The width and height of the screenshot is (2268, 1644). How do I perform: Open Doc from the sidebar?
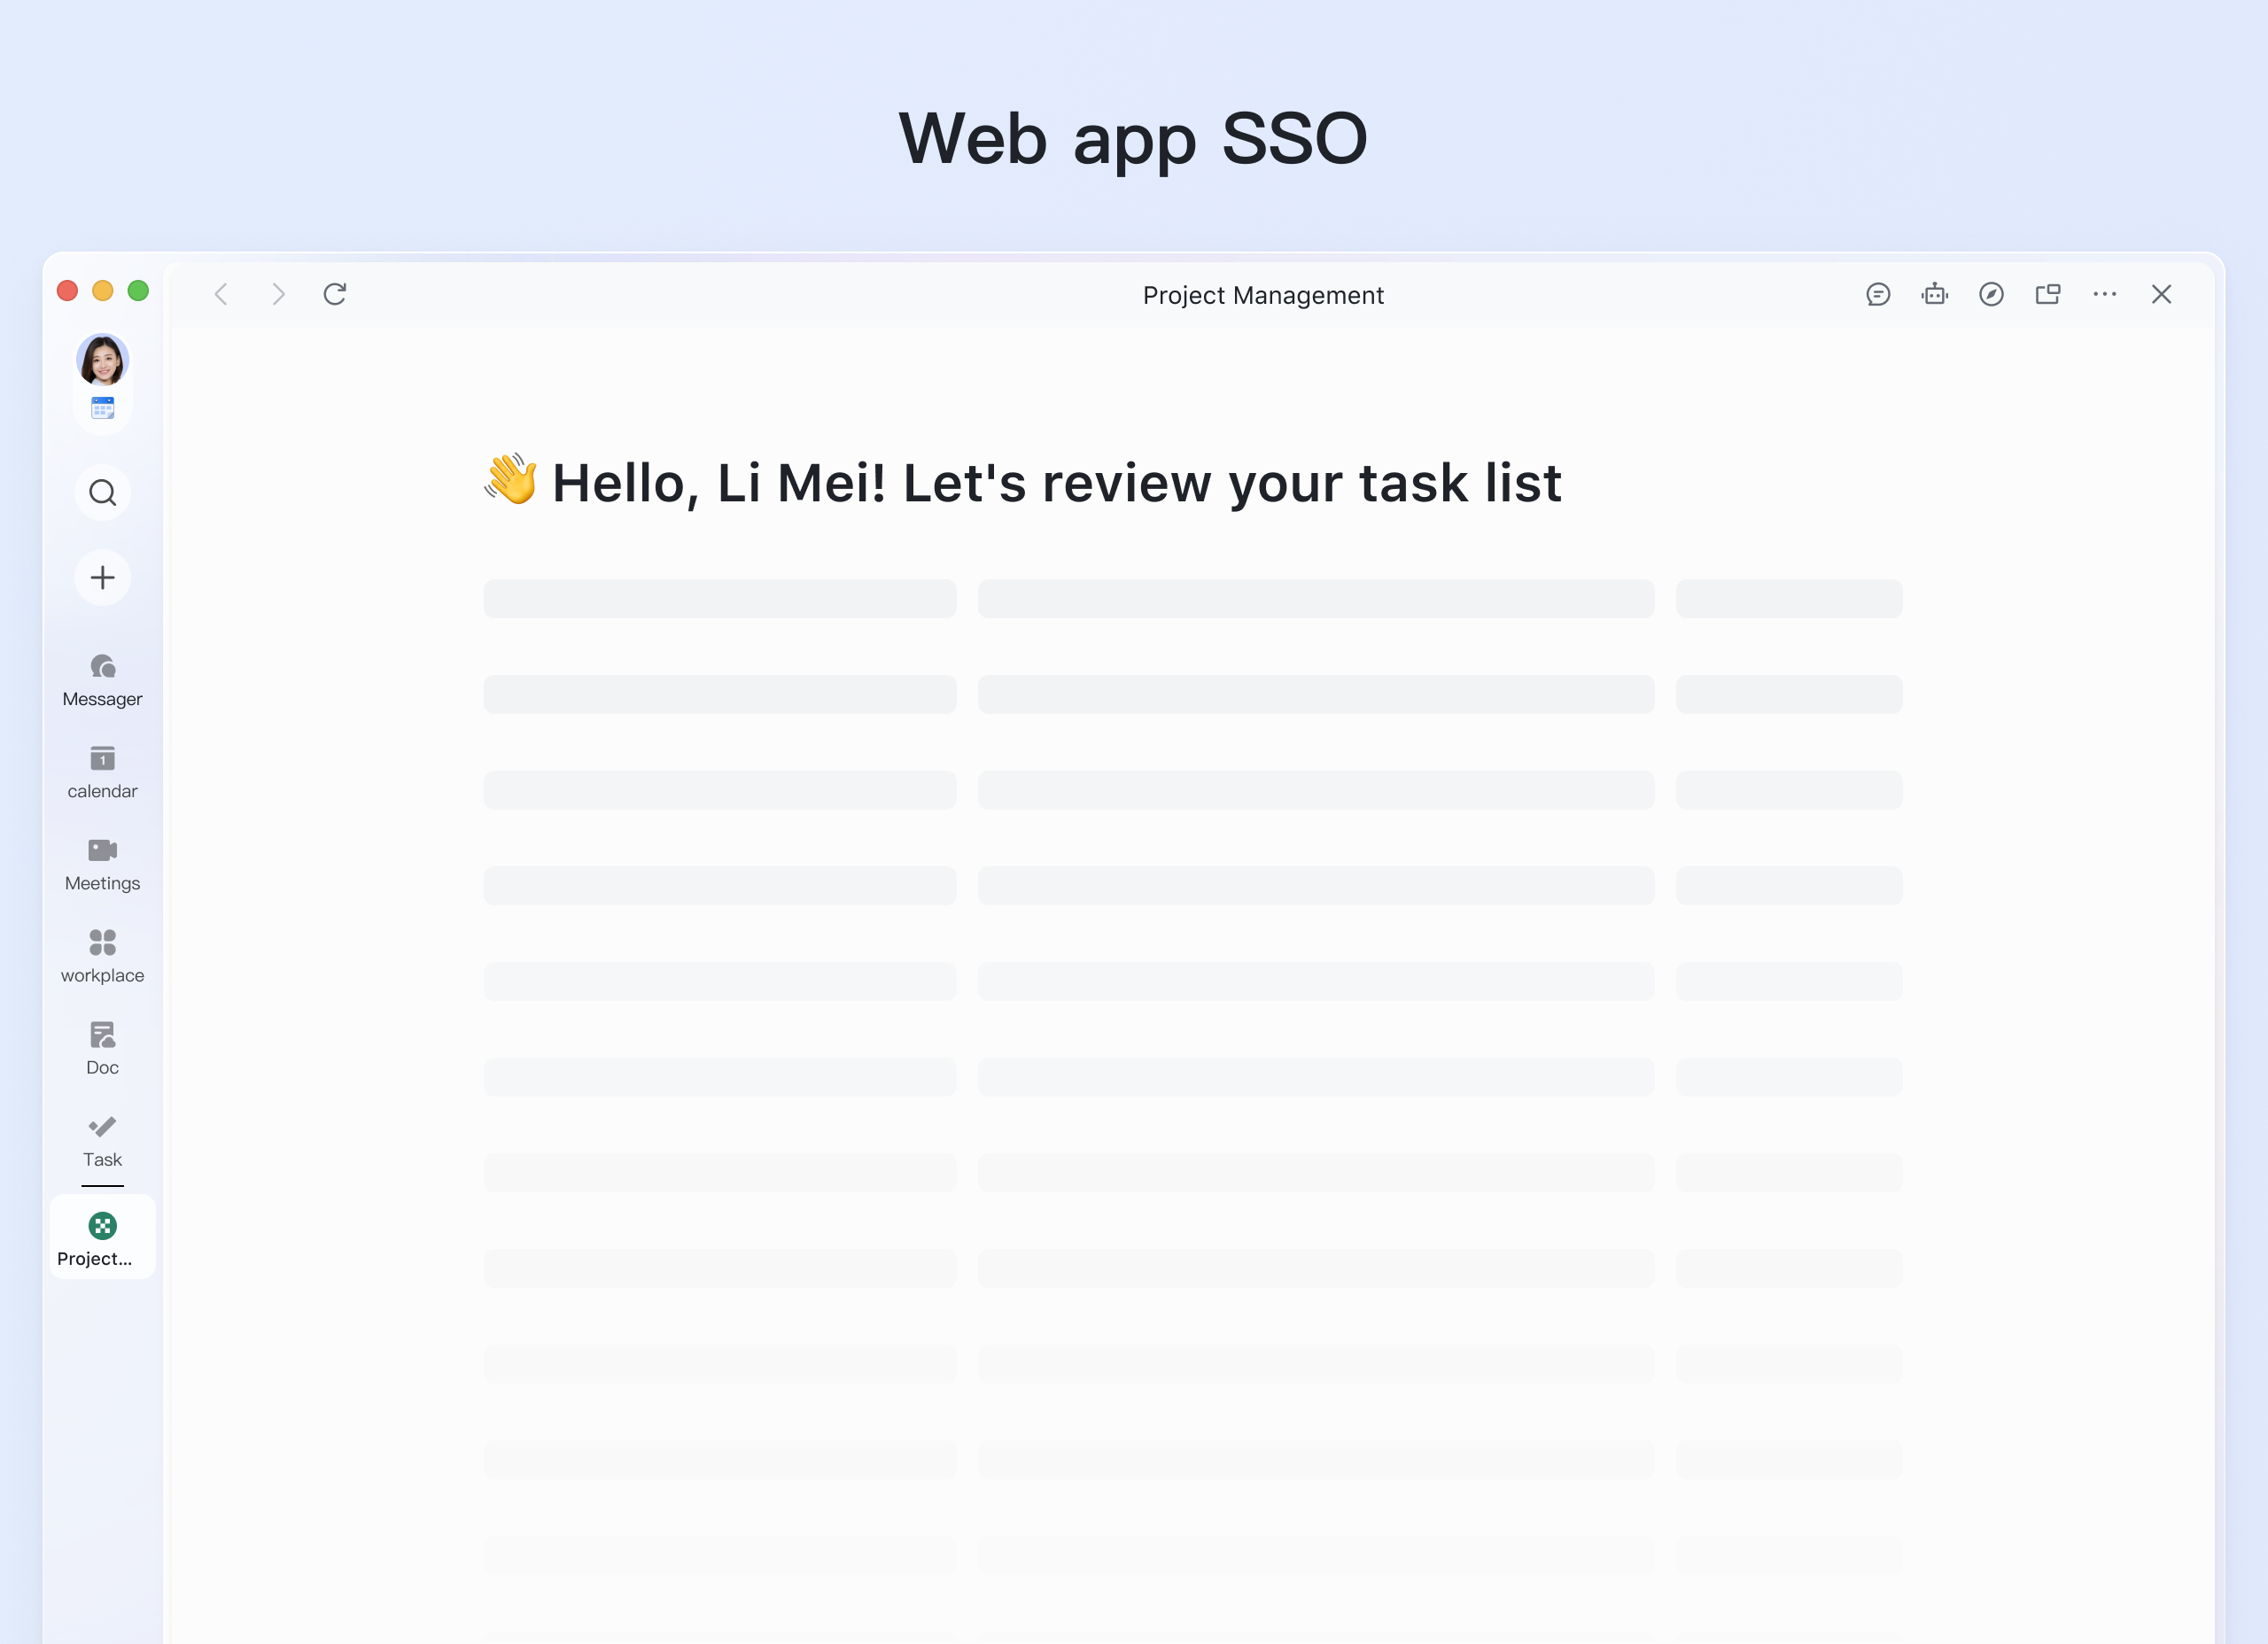click(102, 1048)
